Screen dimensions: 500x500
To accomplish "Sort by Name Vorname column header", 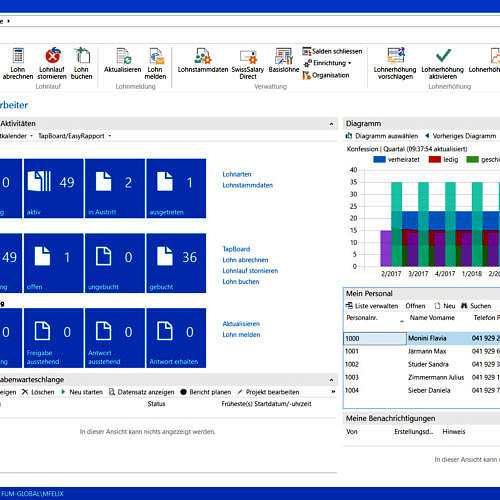I will tap(432, 318).
